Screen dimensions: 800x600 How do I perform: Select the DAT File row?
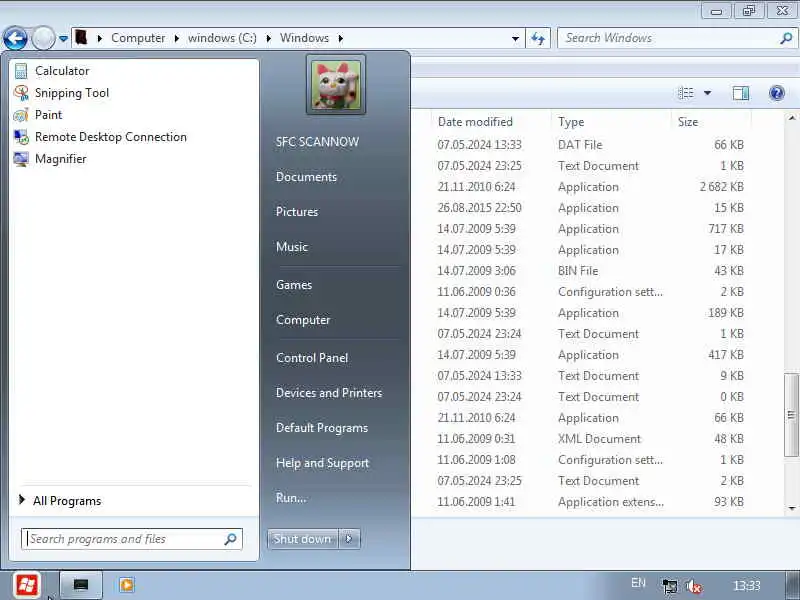(x=590, y=145)
